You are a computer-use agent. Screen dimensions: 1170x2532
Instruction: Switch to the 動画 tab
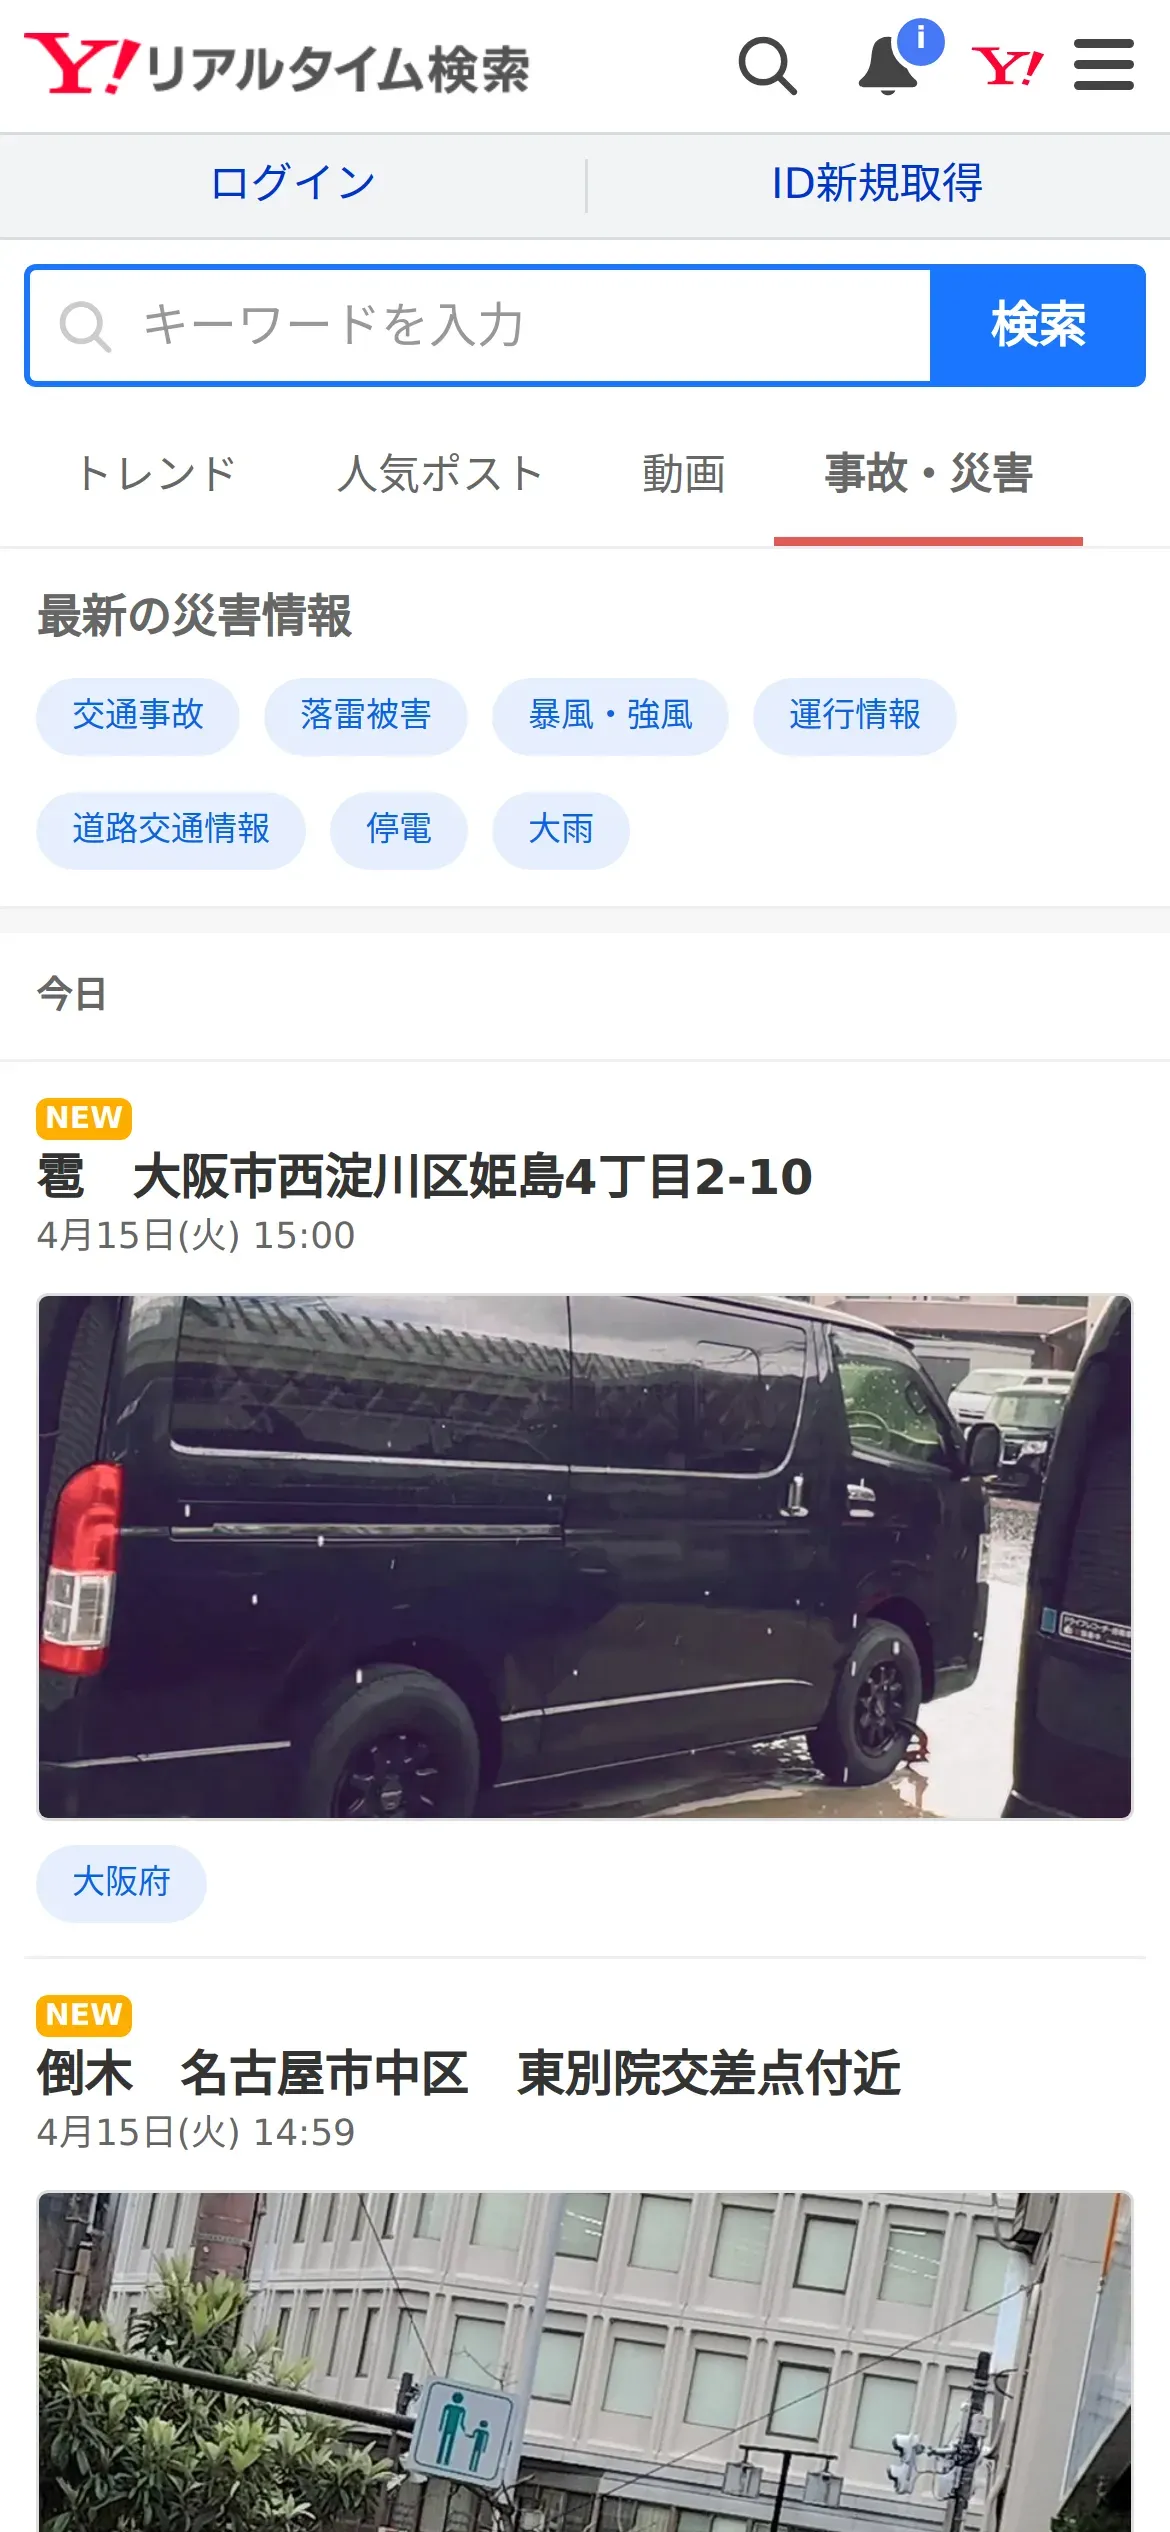pos(684,474)
